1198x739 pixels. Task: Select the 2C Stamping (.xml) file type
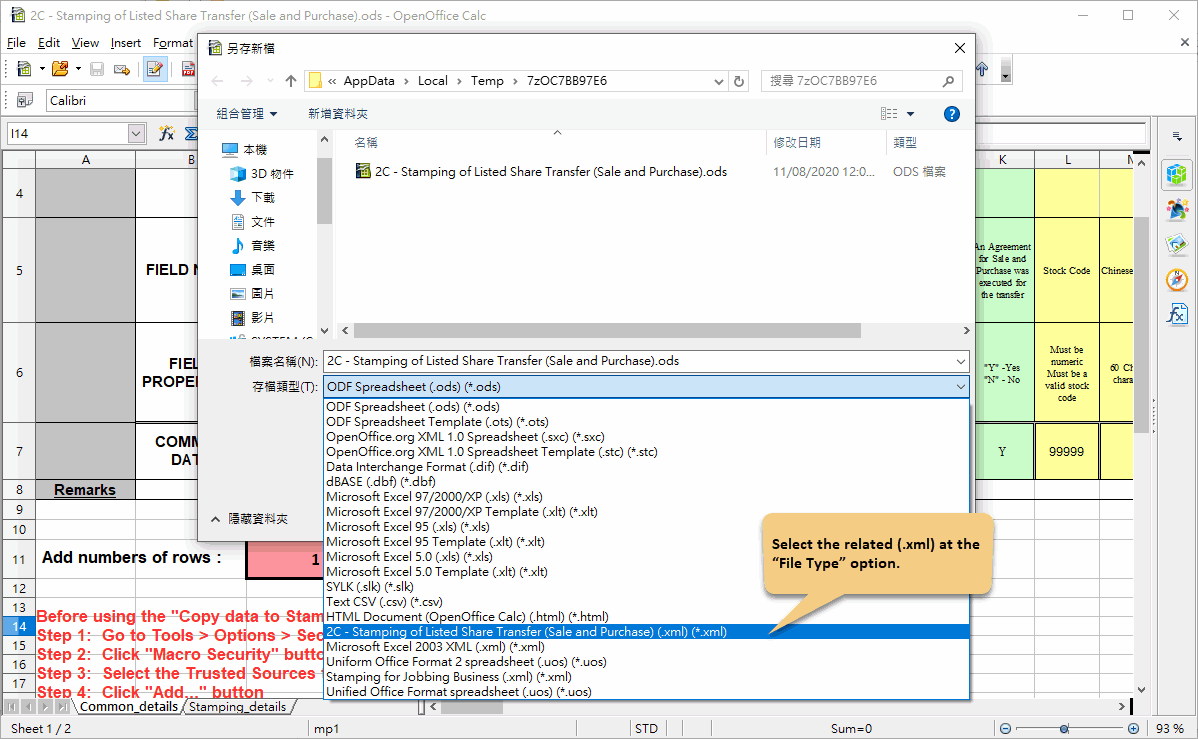pos(646,632)
